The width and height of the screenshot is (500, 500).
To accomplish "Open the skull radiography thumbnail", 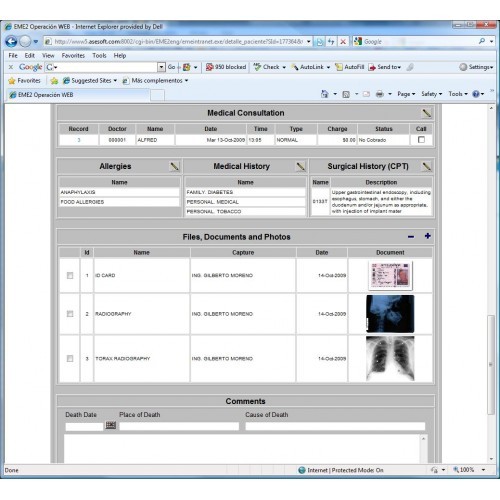I will point(390,314).
